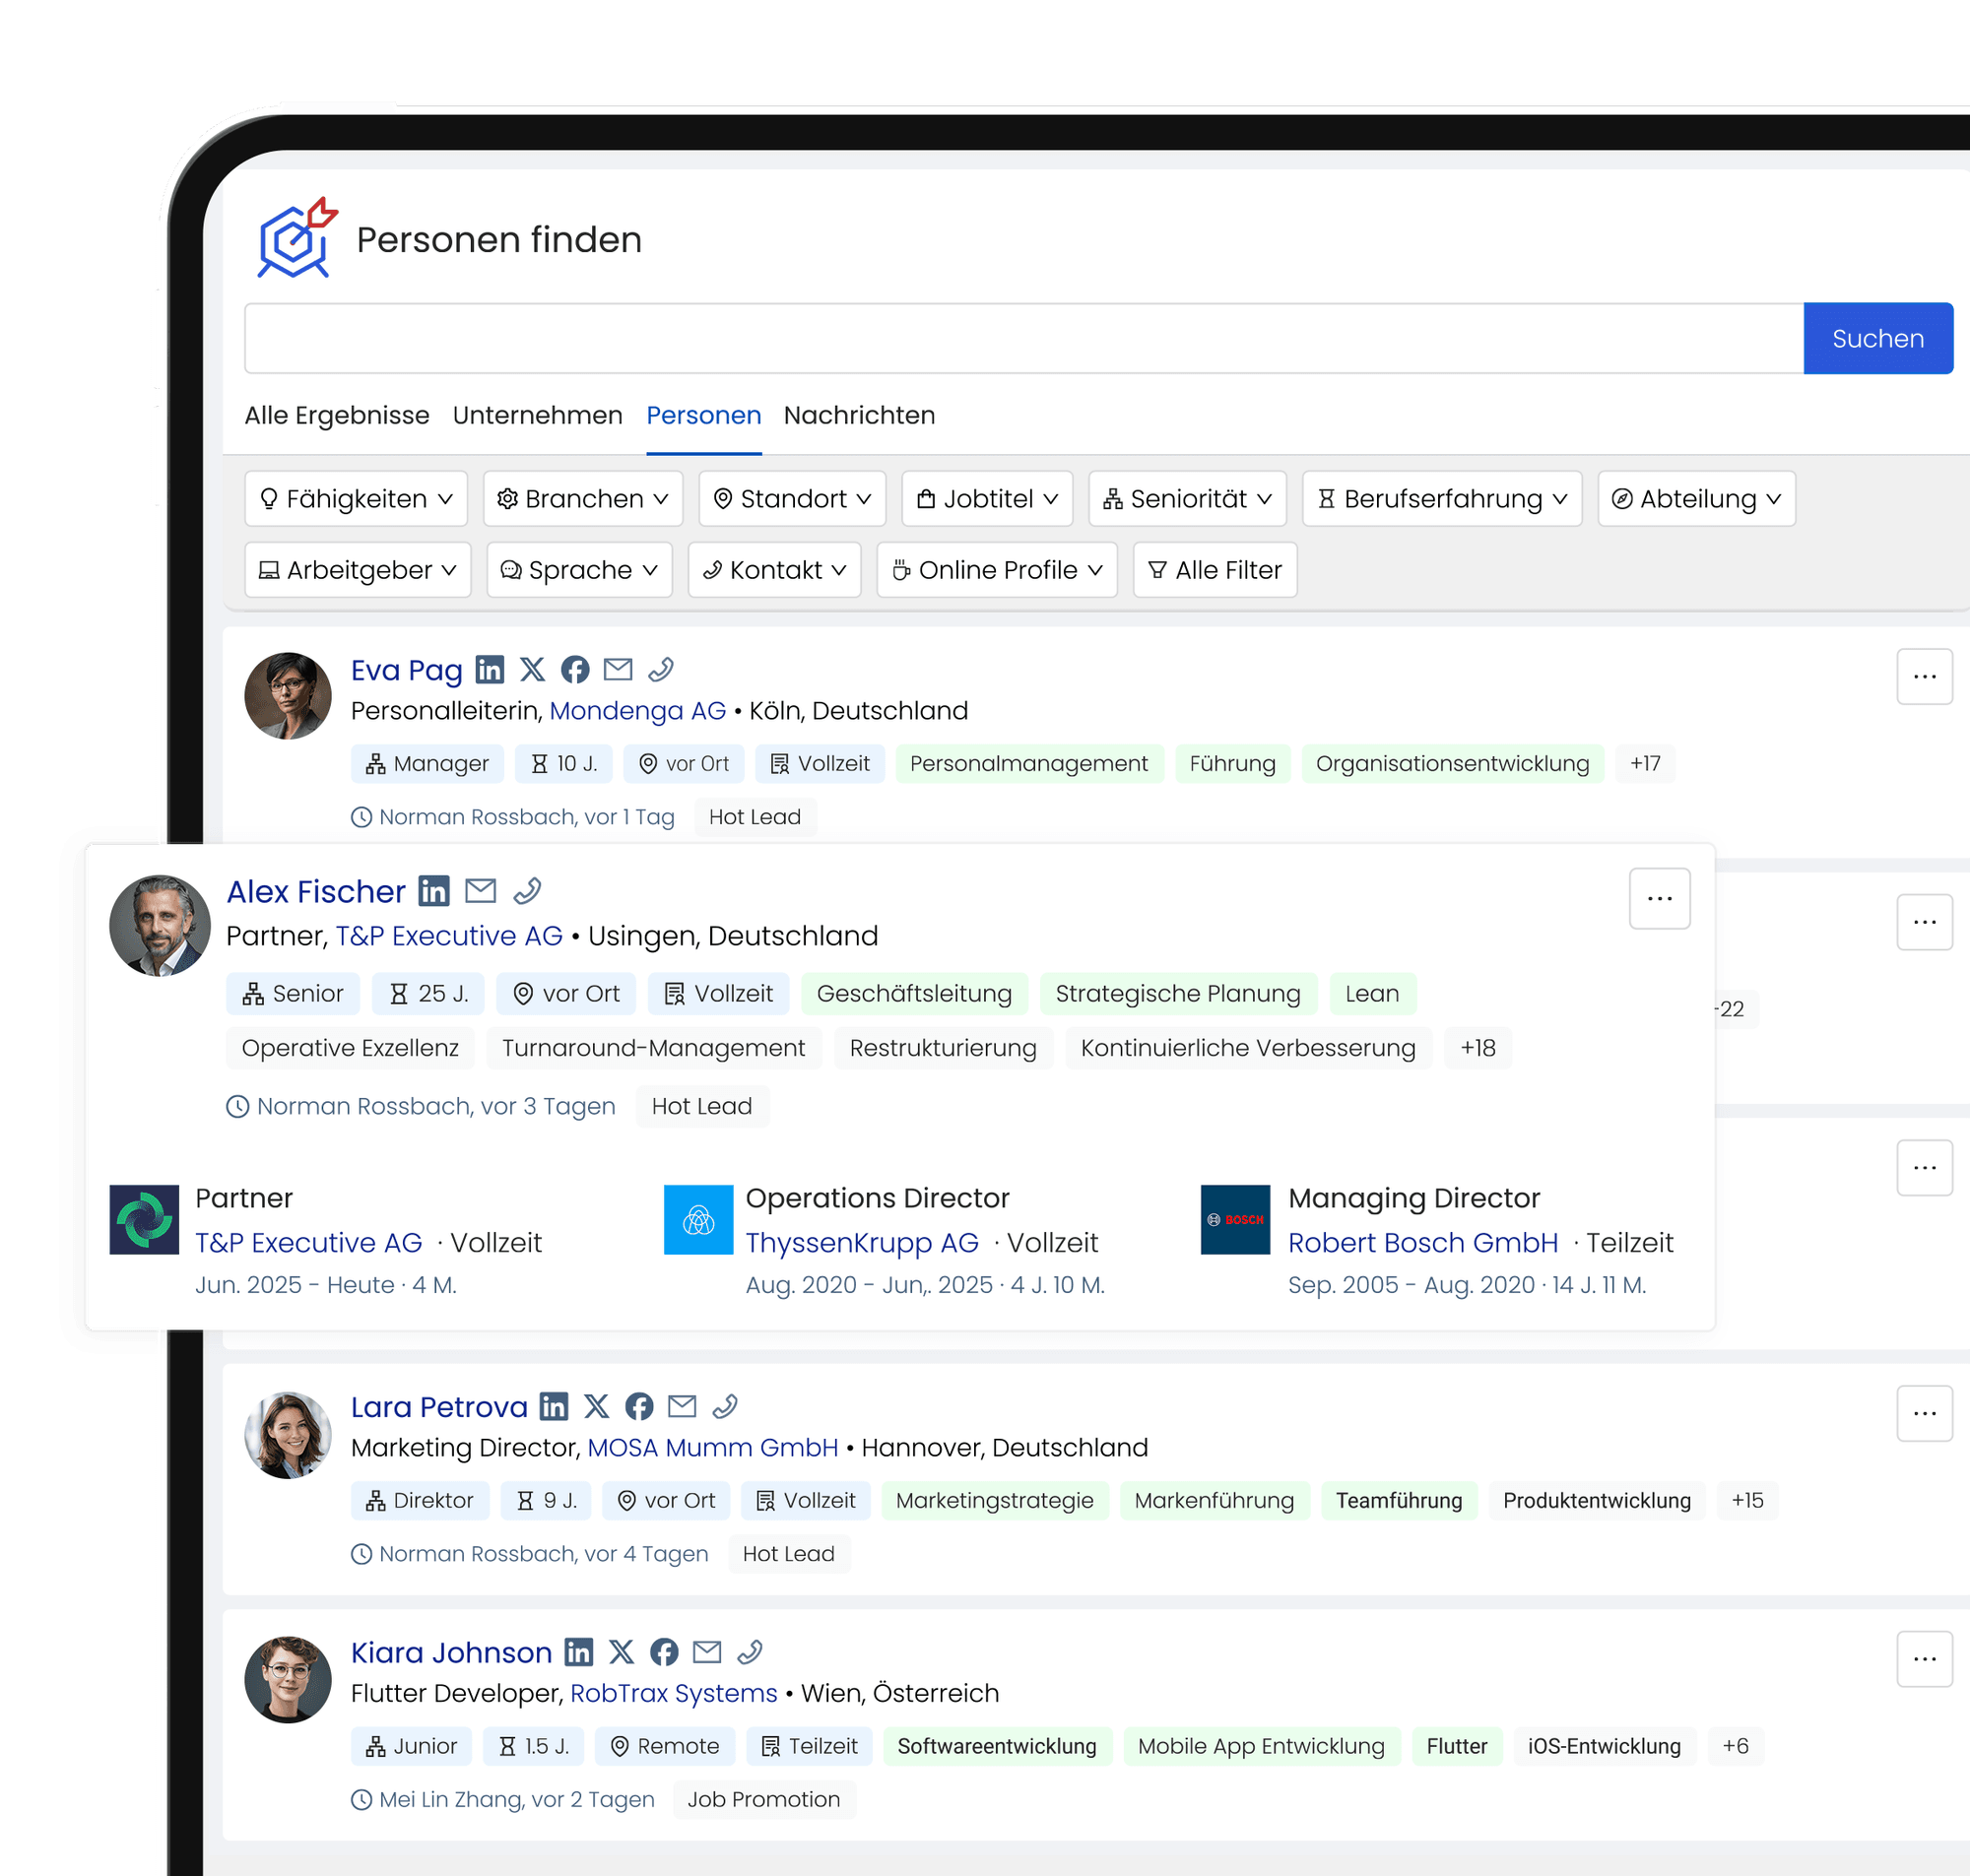Click Kiara Johnson's email icon
This screenshot has height=1876, width=1970.
pyautogui.click(x=707, y=1652)
